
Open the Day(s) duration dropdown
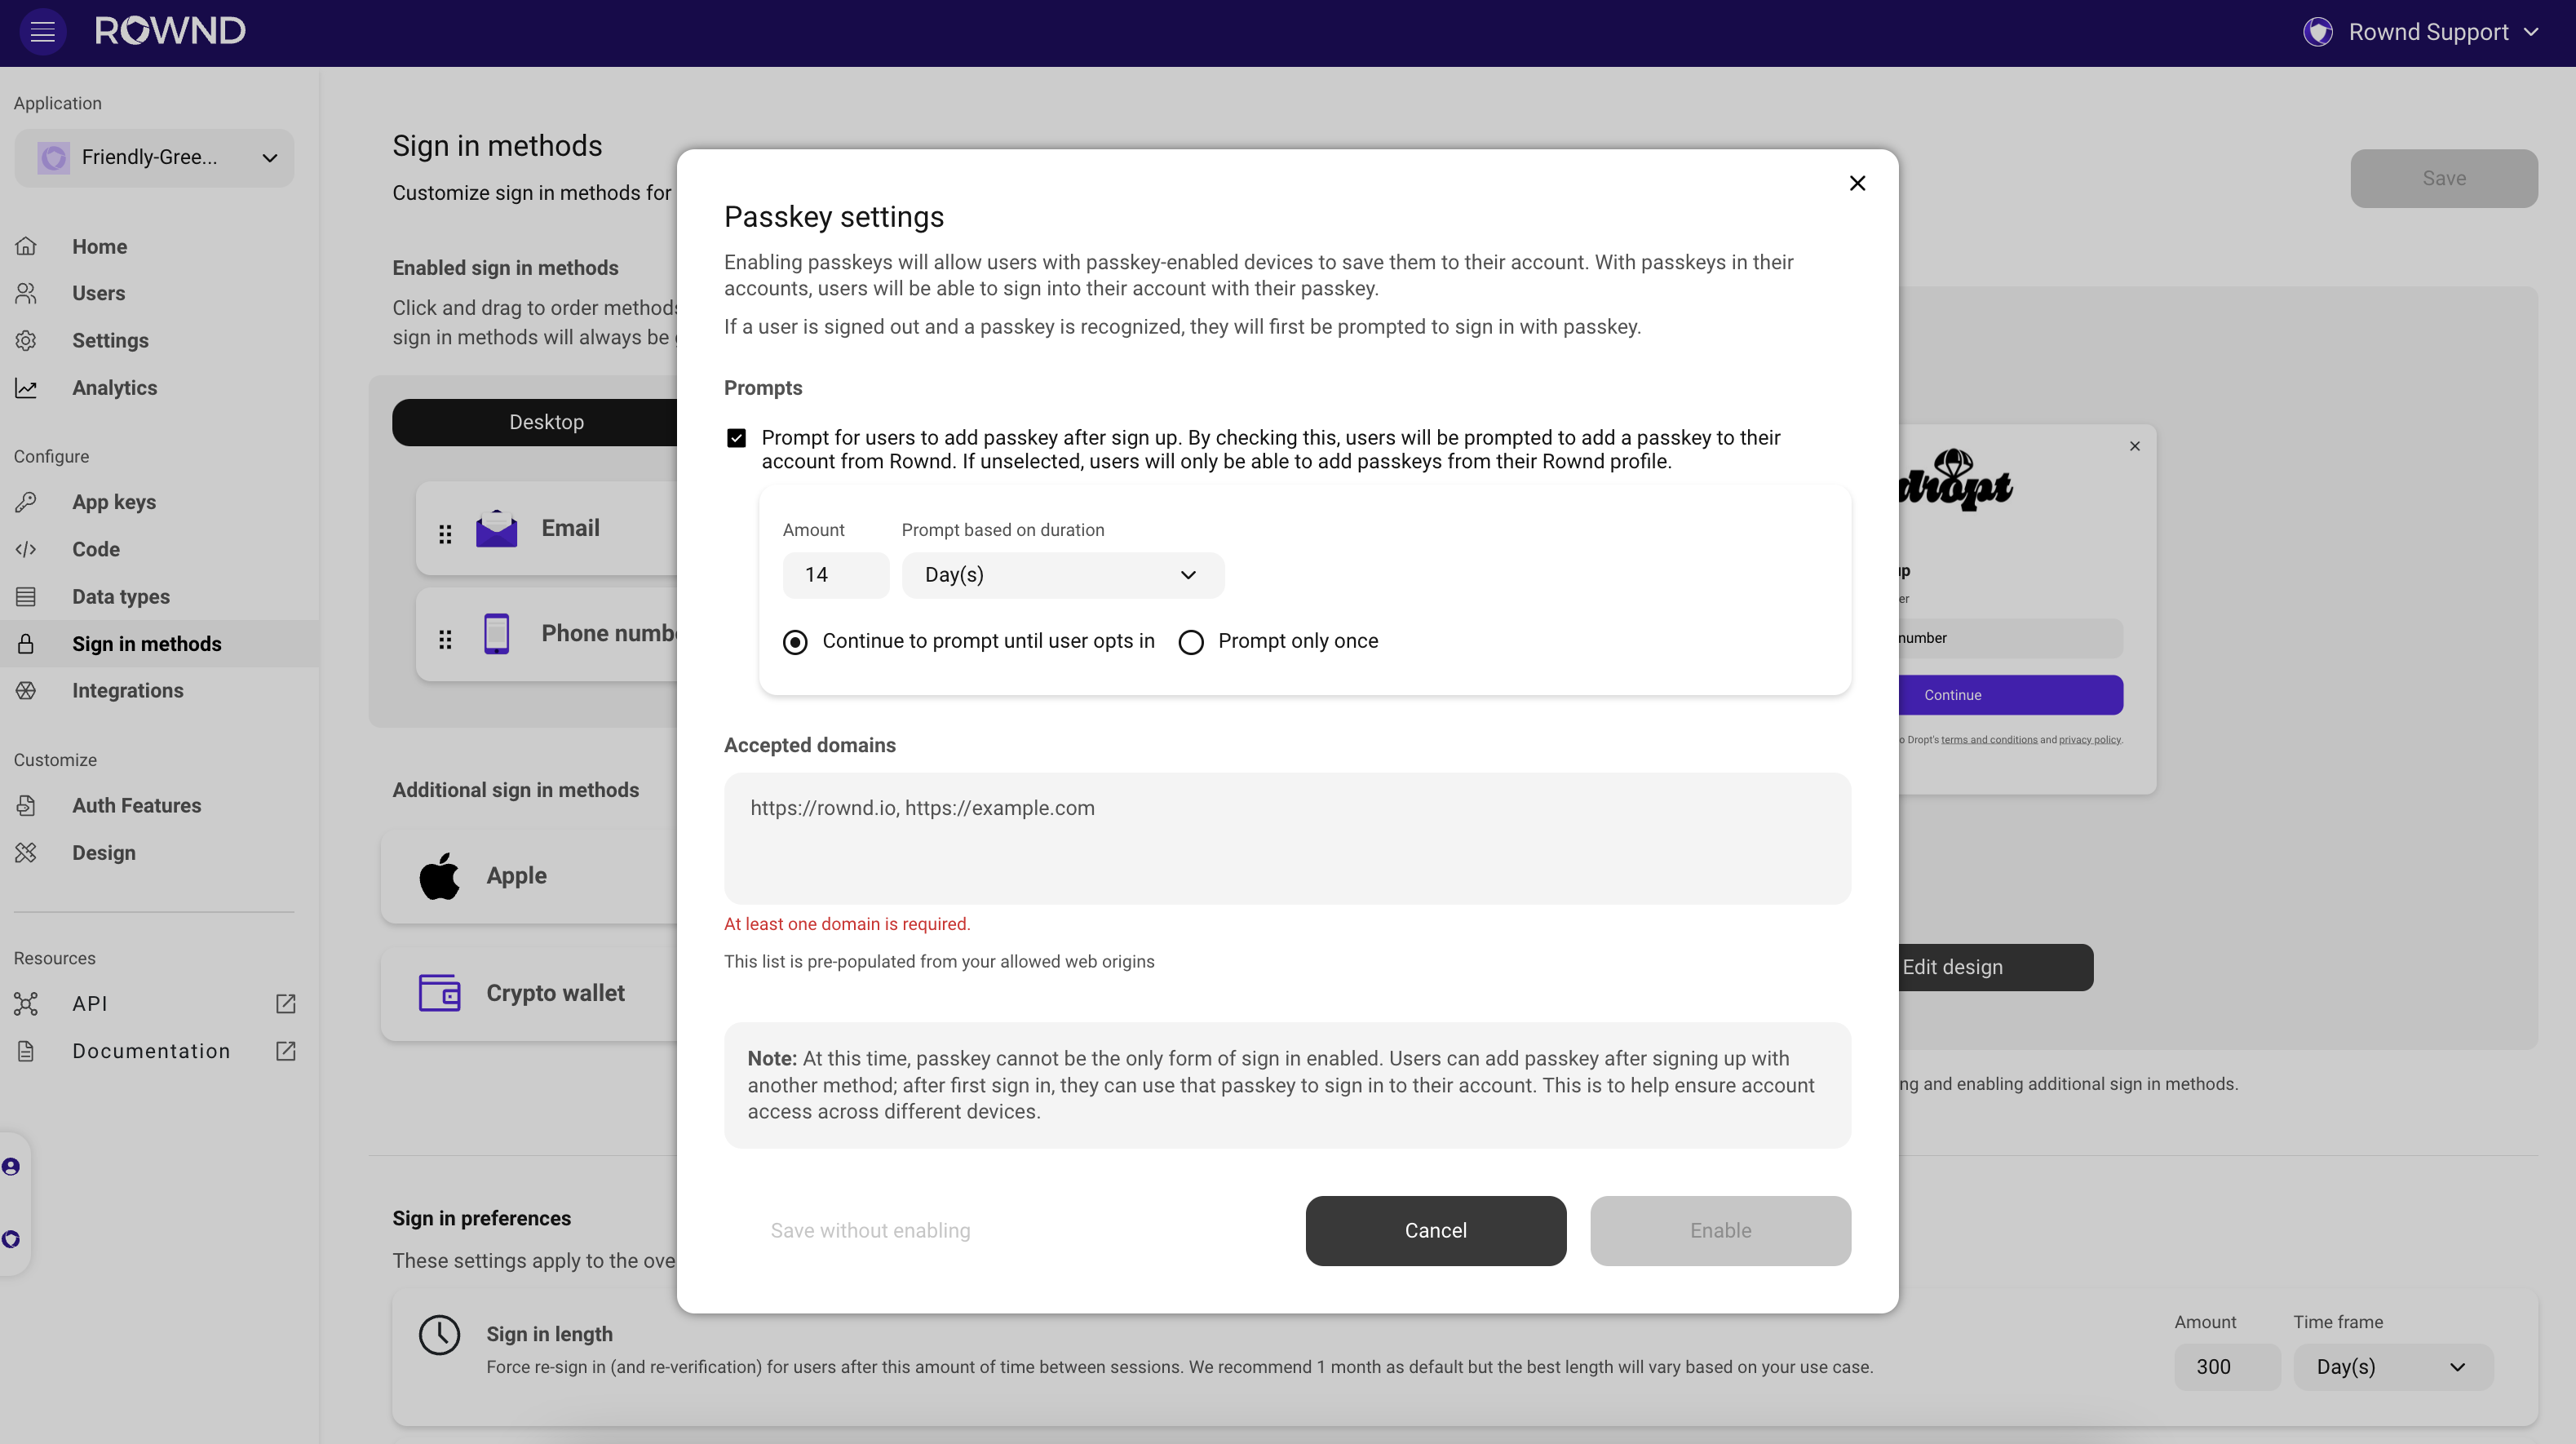[1062, 575]
